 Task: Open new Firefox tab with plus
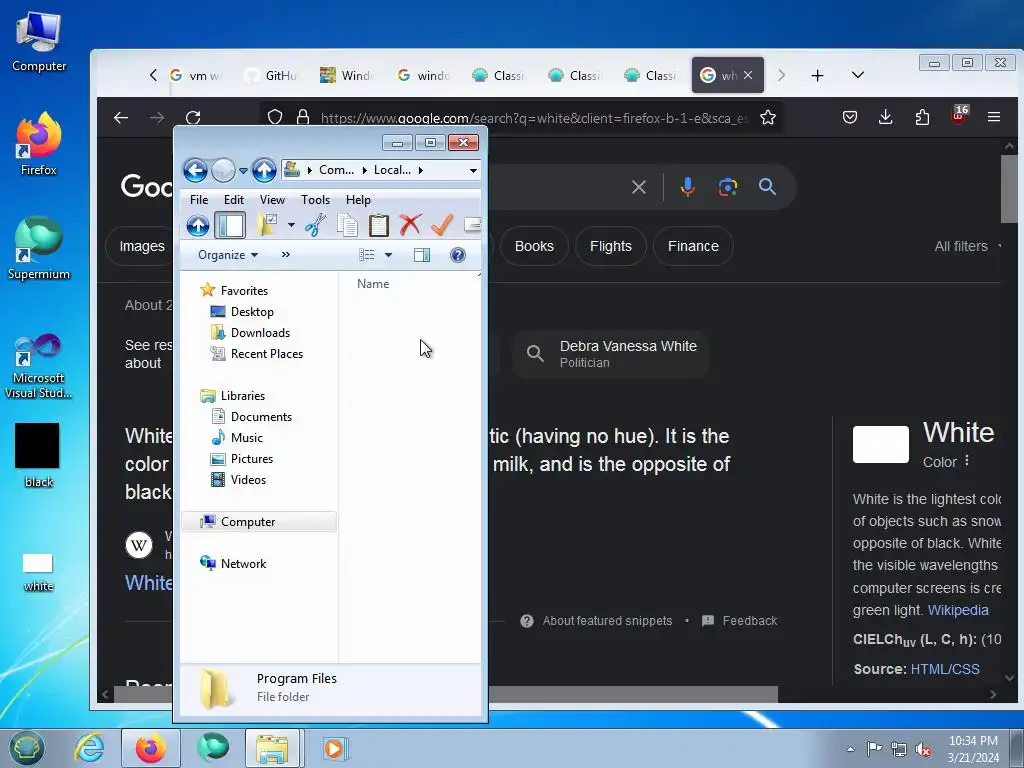tap(817, 76)
